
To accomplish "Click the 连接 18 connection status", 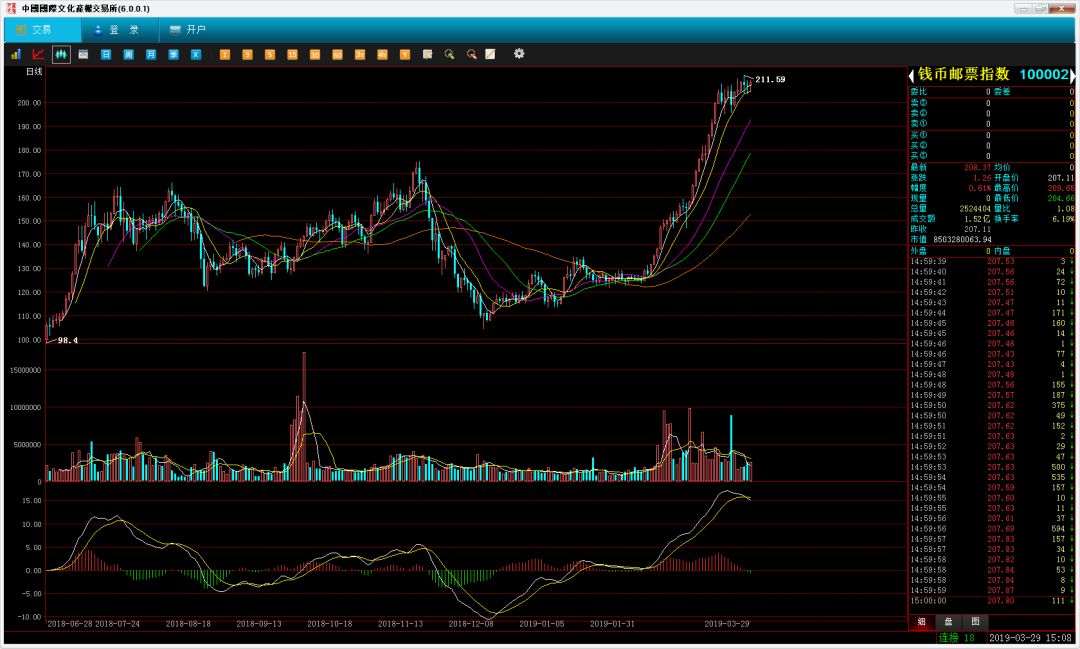I will [957, 638].
